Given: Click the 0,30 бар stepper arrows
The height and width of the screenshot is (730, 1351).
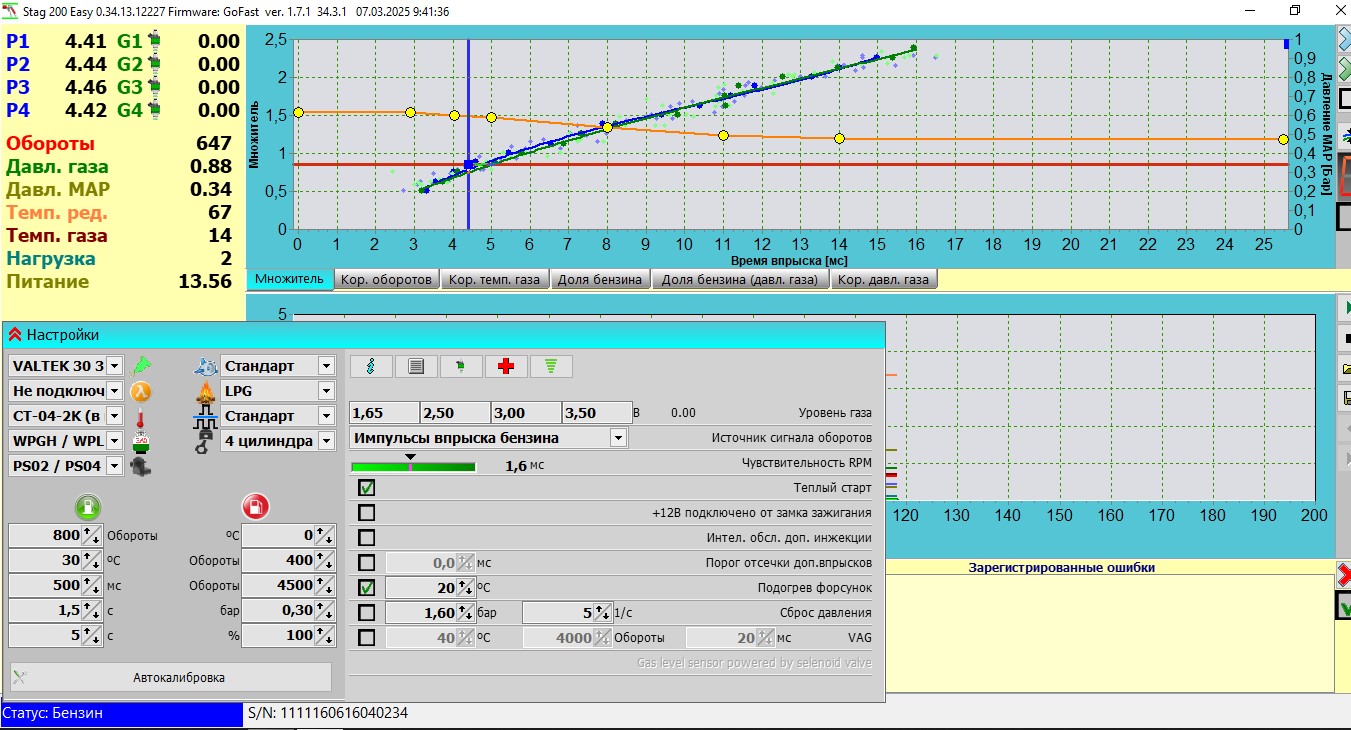Looking at the screenshot, I should pyautogui.click(x=326, y=610).
